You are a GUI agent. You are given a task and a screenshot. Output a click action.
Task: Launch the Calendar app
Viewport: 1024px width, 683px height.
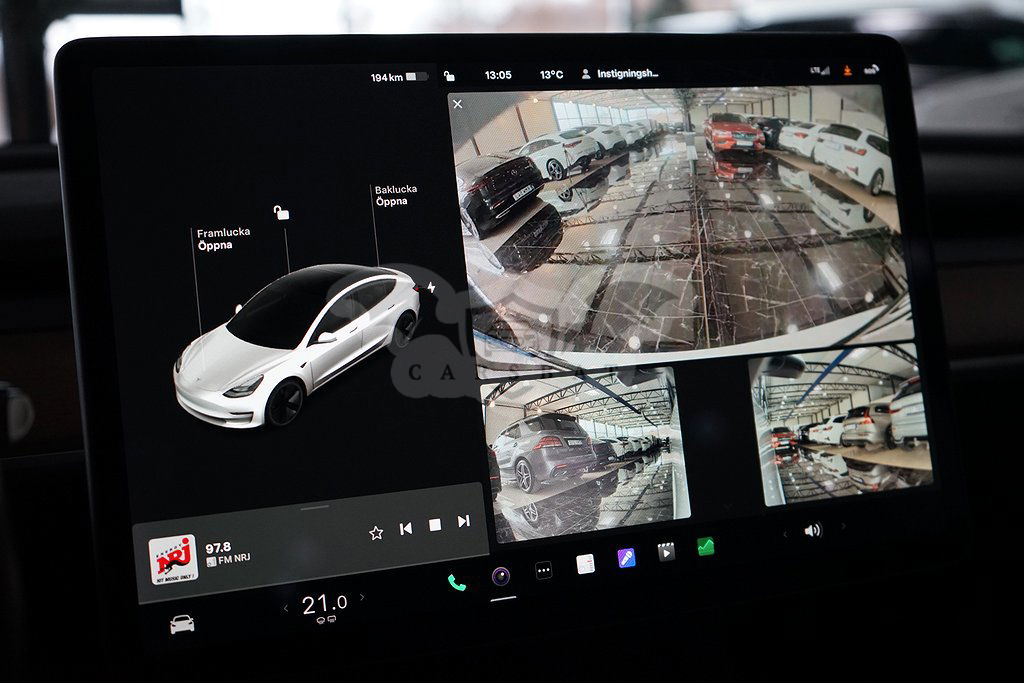coord(586,564)
